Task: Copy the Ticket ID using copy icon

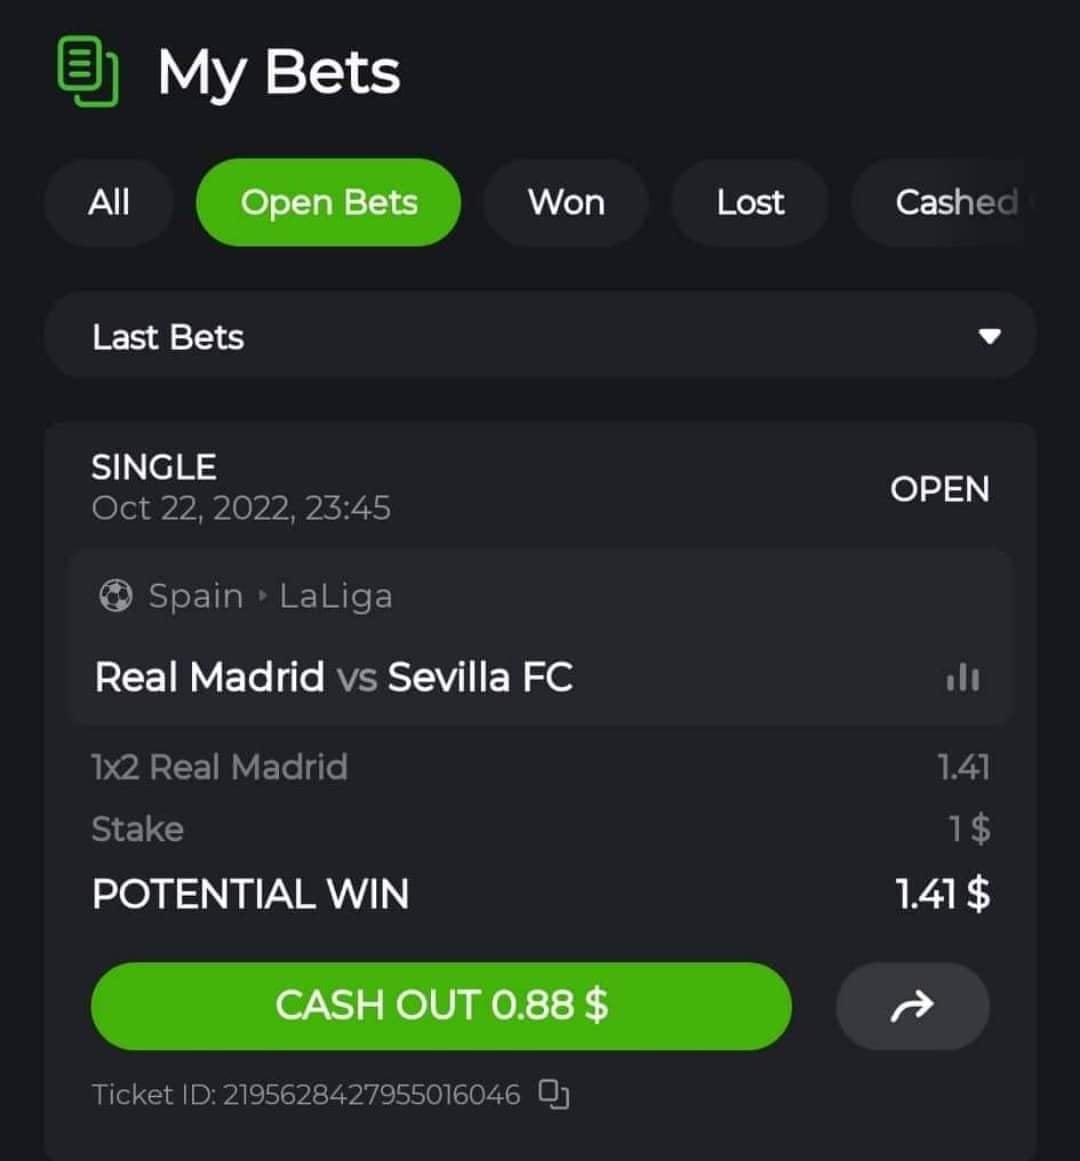Action: [554, 1094]
